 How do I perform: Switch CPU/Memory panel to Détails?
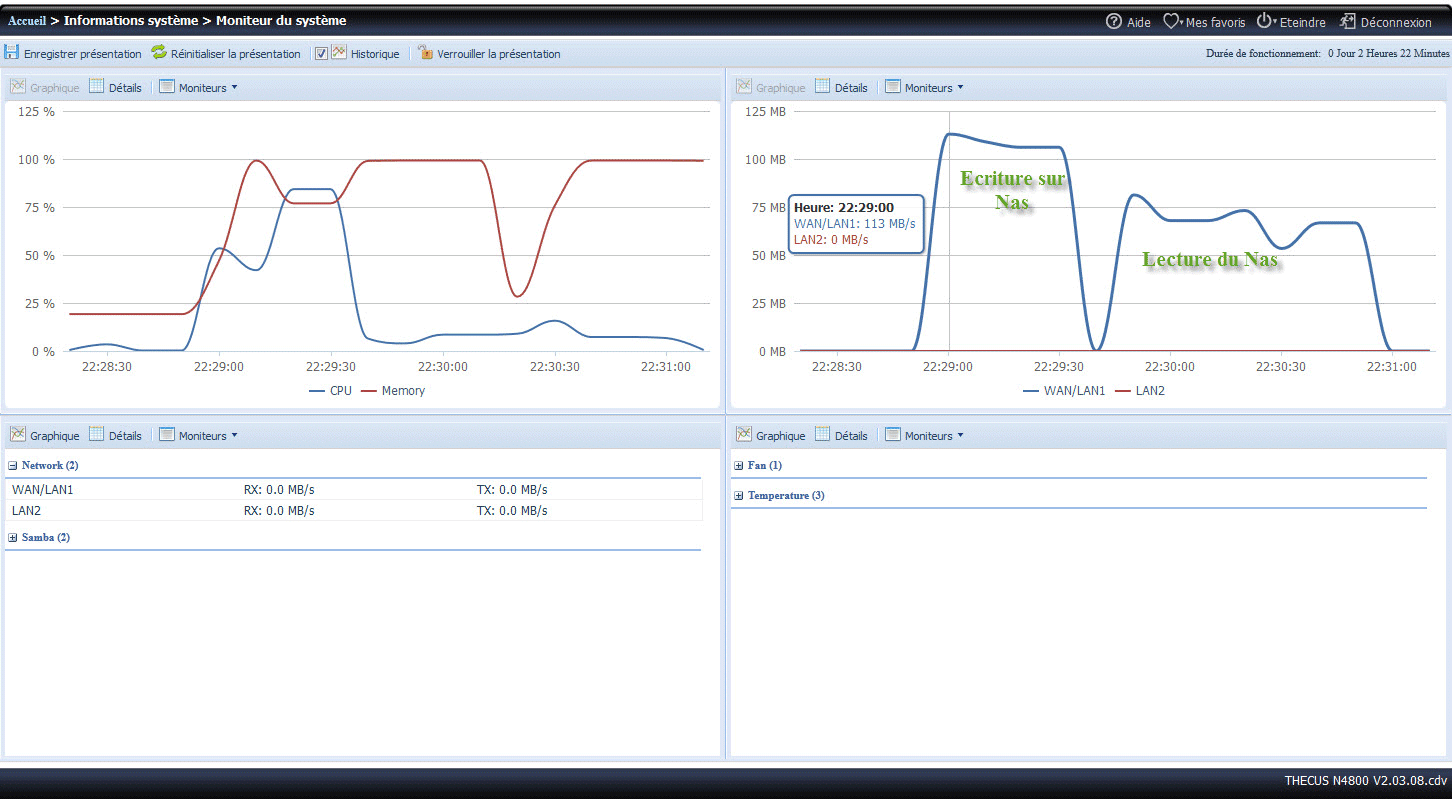pyautogui.click(x=115, y=87)
